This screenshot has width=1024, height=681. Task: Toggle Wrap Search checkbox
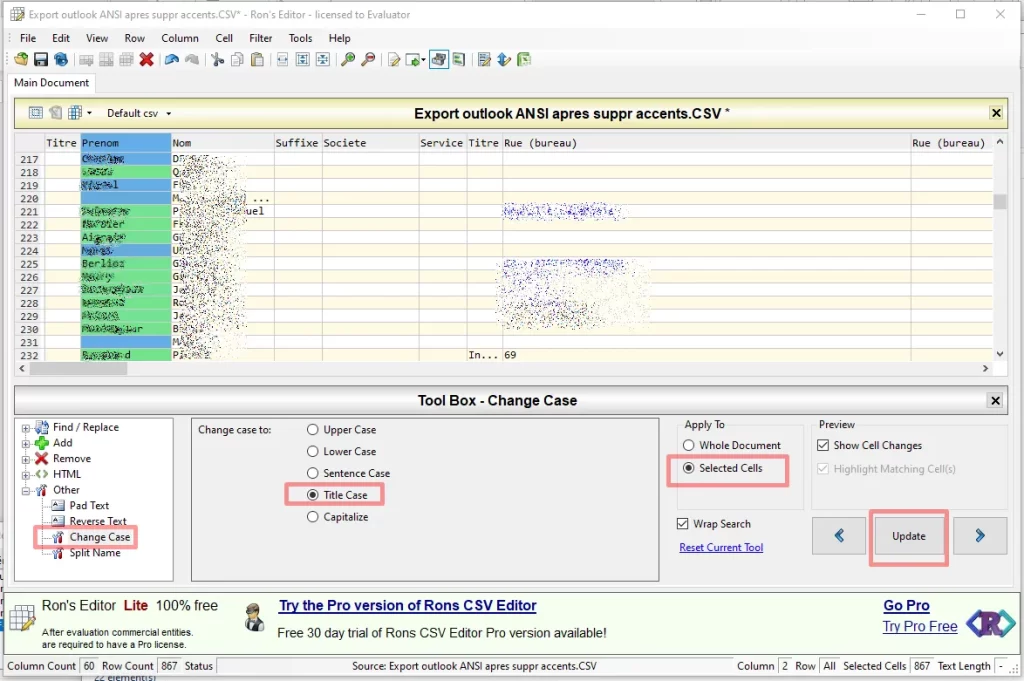(x=682, y=524)
